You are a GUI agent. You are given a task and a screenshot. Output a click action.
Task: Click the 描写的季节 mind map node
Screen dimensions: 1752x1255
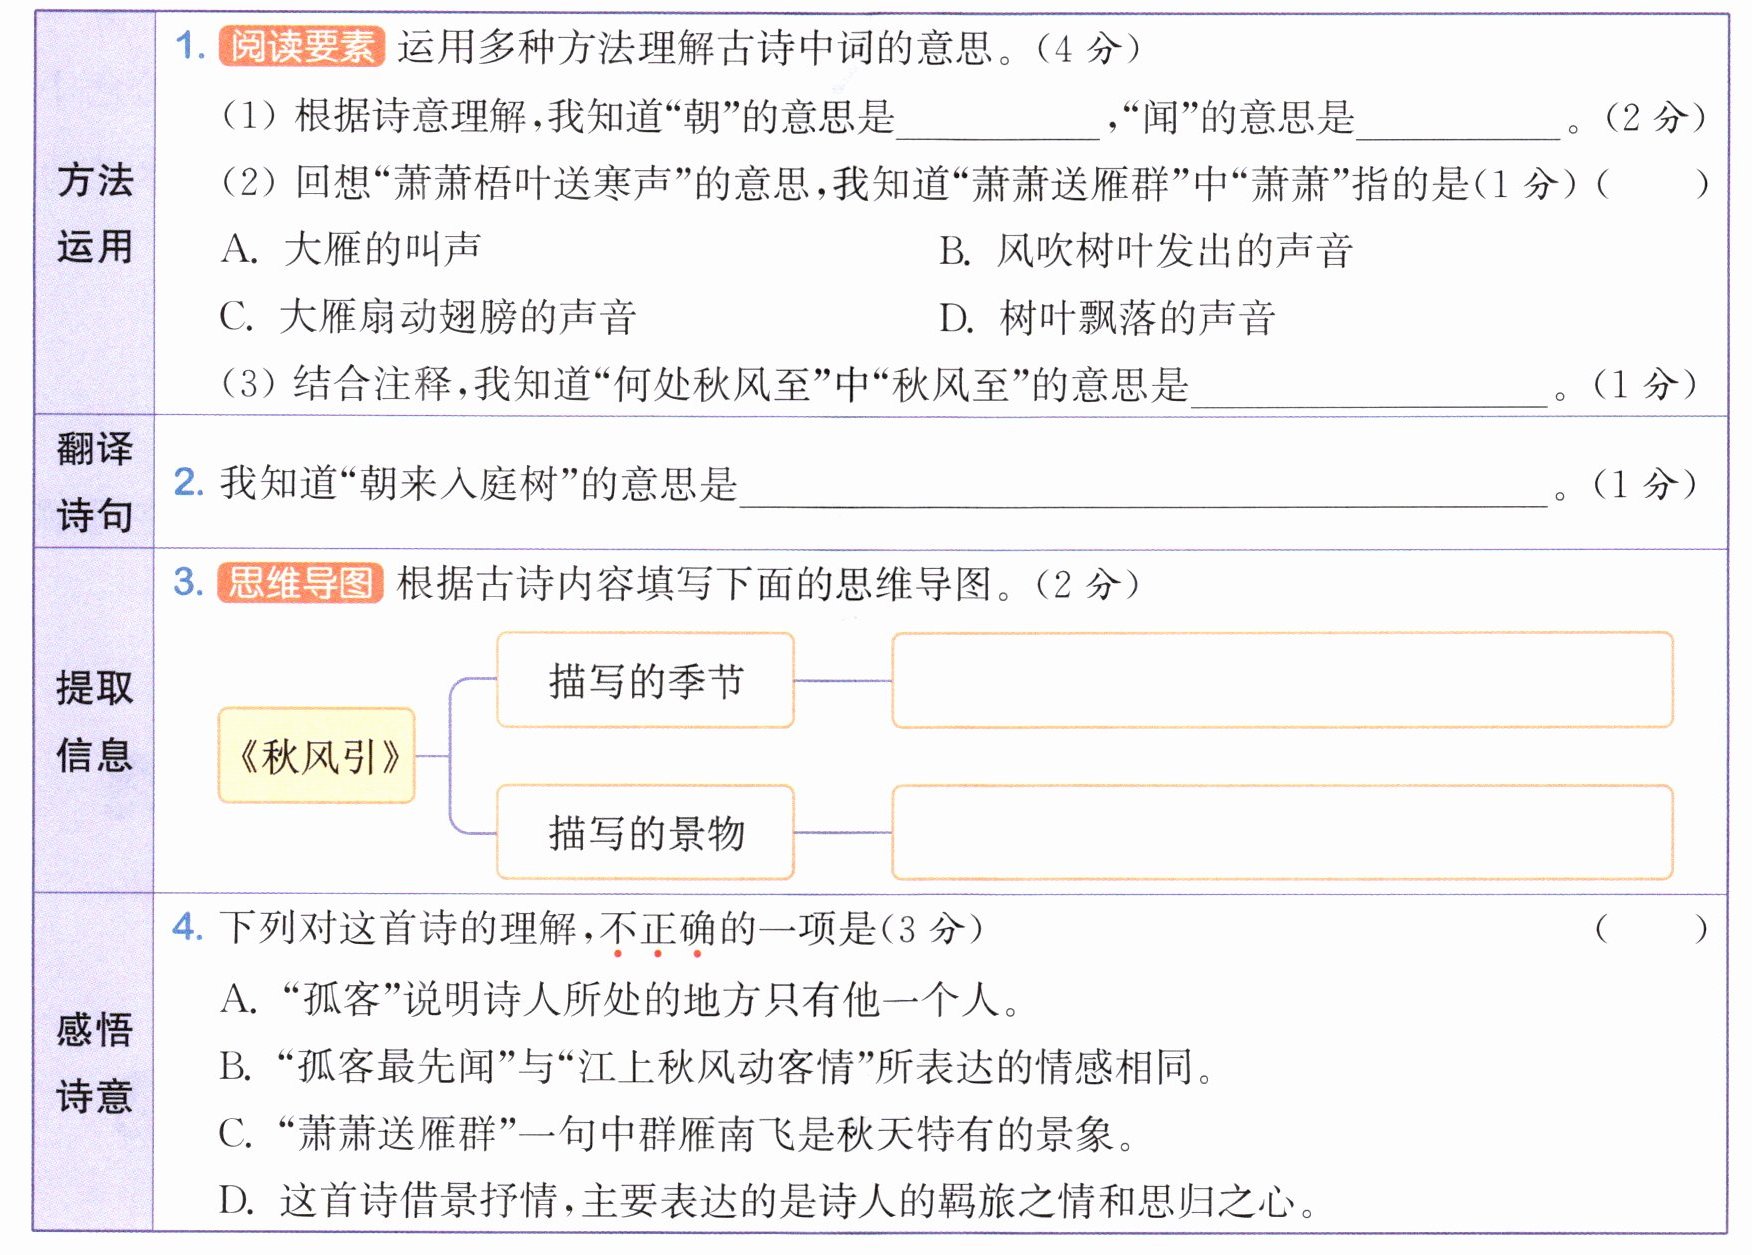pos(645,681)
